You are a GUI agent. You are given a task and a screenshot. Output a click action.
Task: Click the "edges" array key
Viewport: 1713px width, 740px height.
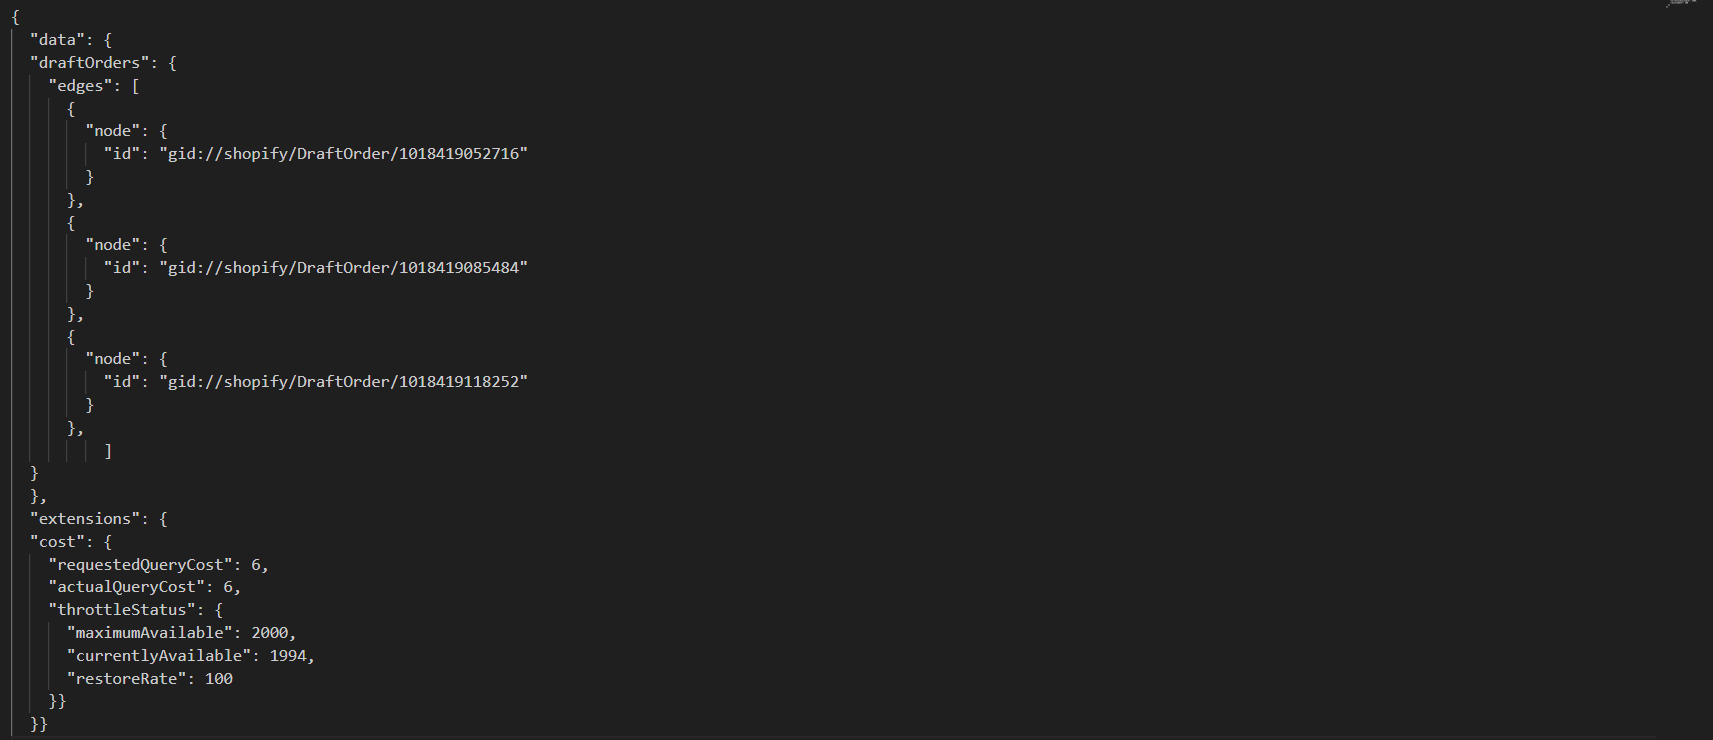click(81, 86)
